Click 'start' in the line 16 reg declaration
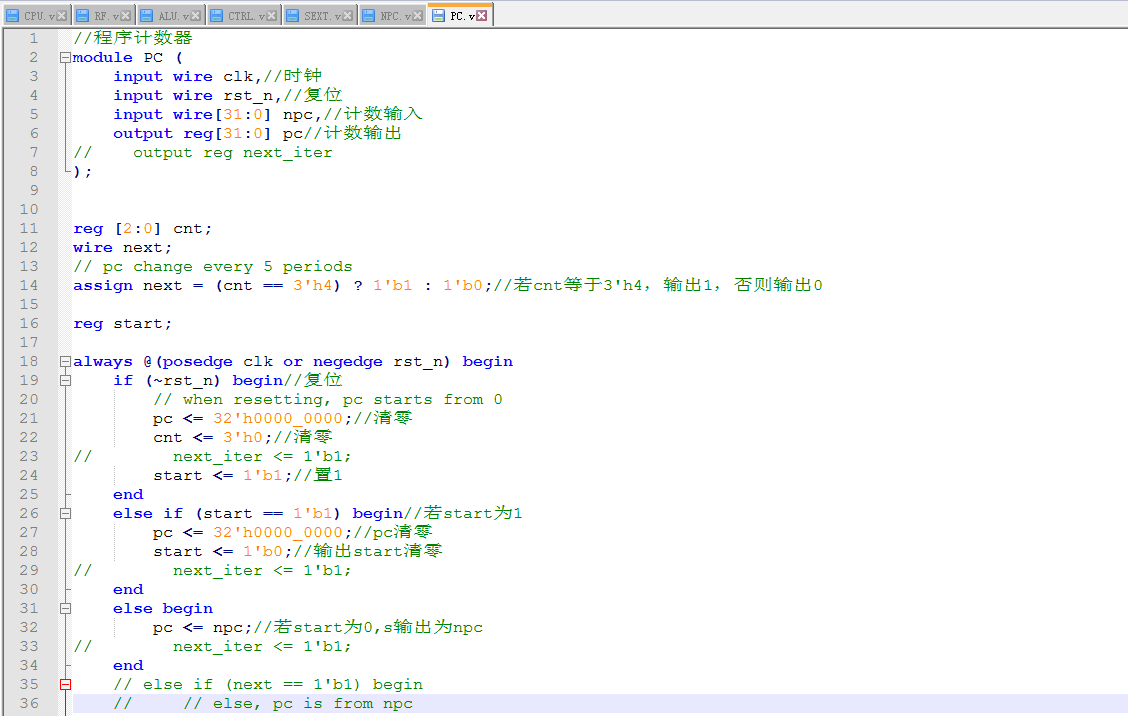The image size is (1128, 716). pyautogui.click(x=138, y=324)
